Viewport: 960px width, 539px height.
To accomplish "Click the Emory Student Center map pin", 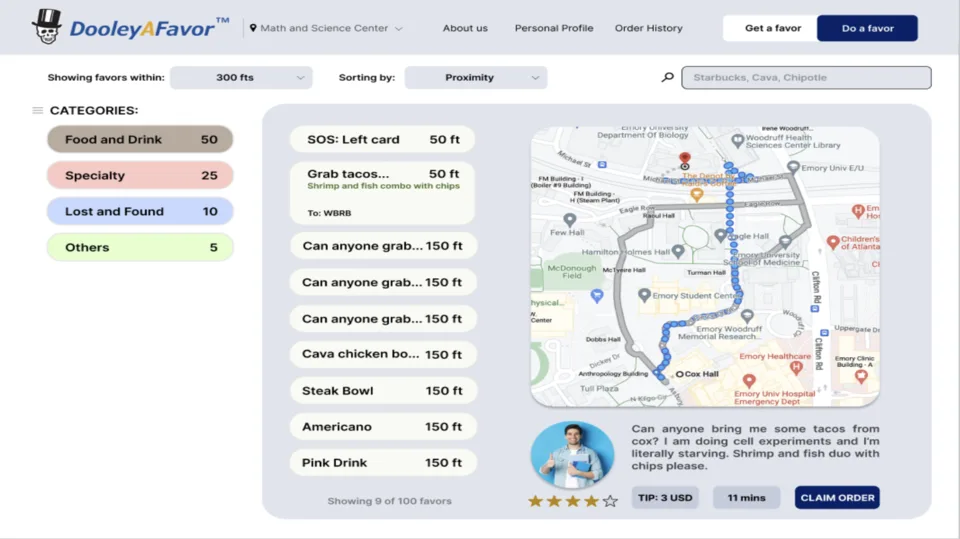I will pyautogui.click(x=644, y=295).
